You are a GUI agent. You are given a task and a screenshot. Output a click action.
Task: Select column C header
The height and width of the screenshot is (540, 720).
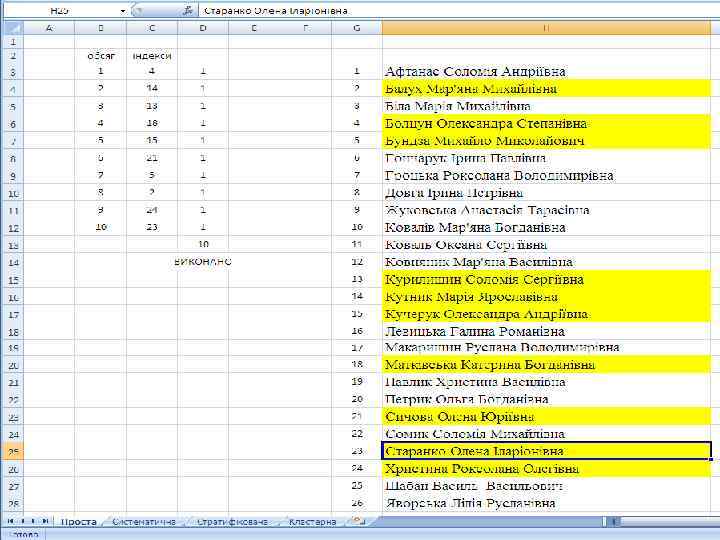[x=152, y=28]
